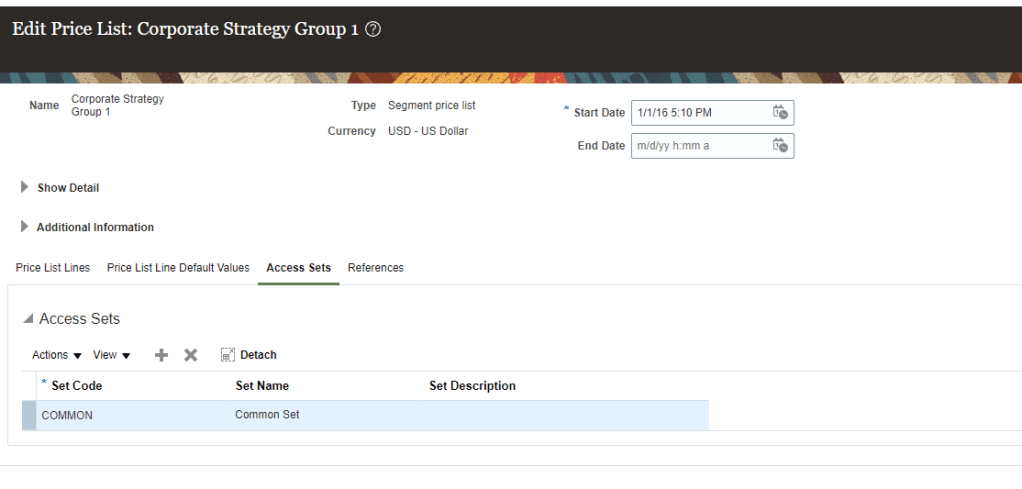
Task: Switch to the Price List Lines tab
Action: pos(53,268)
